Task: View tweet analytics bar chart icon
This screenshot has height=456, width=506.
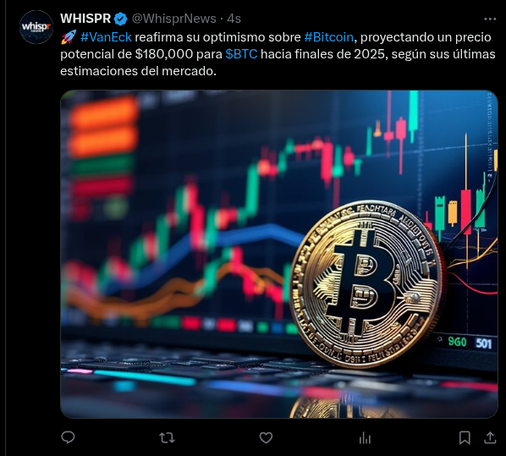Action: click(x=365, y=438)
